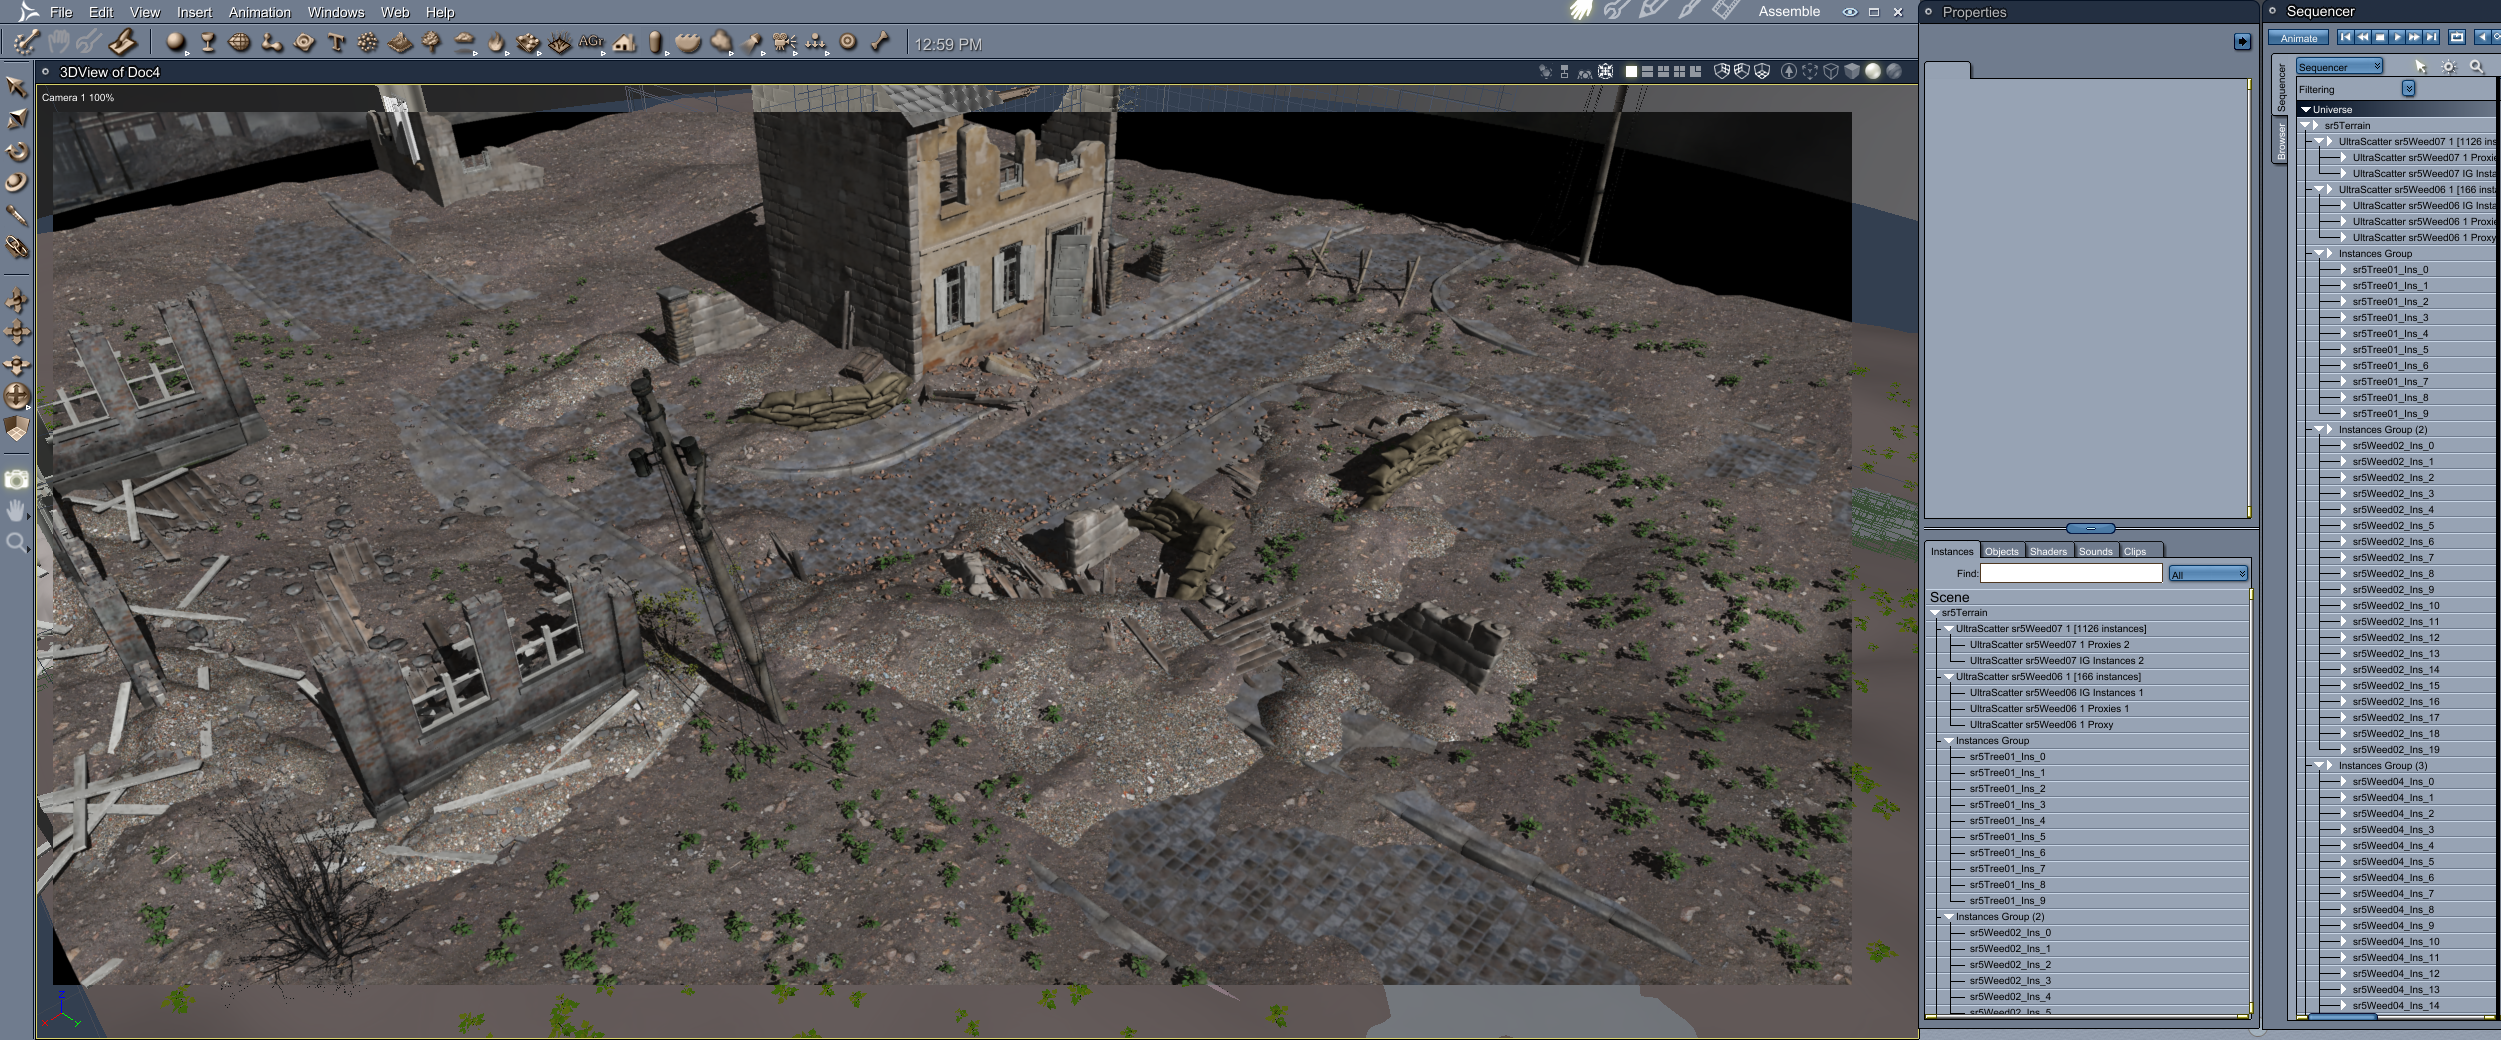Screen dimensions: 2501x1040
Task: Open the Model room (wrench icon)
Action: (1616, 11)
